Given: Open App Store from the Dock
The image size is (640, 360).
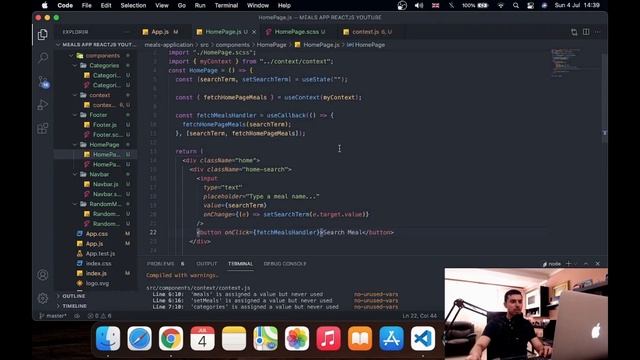Looking at the screenshot, I should click(391, 338).
